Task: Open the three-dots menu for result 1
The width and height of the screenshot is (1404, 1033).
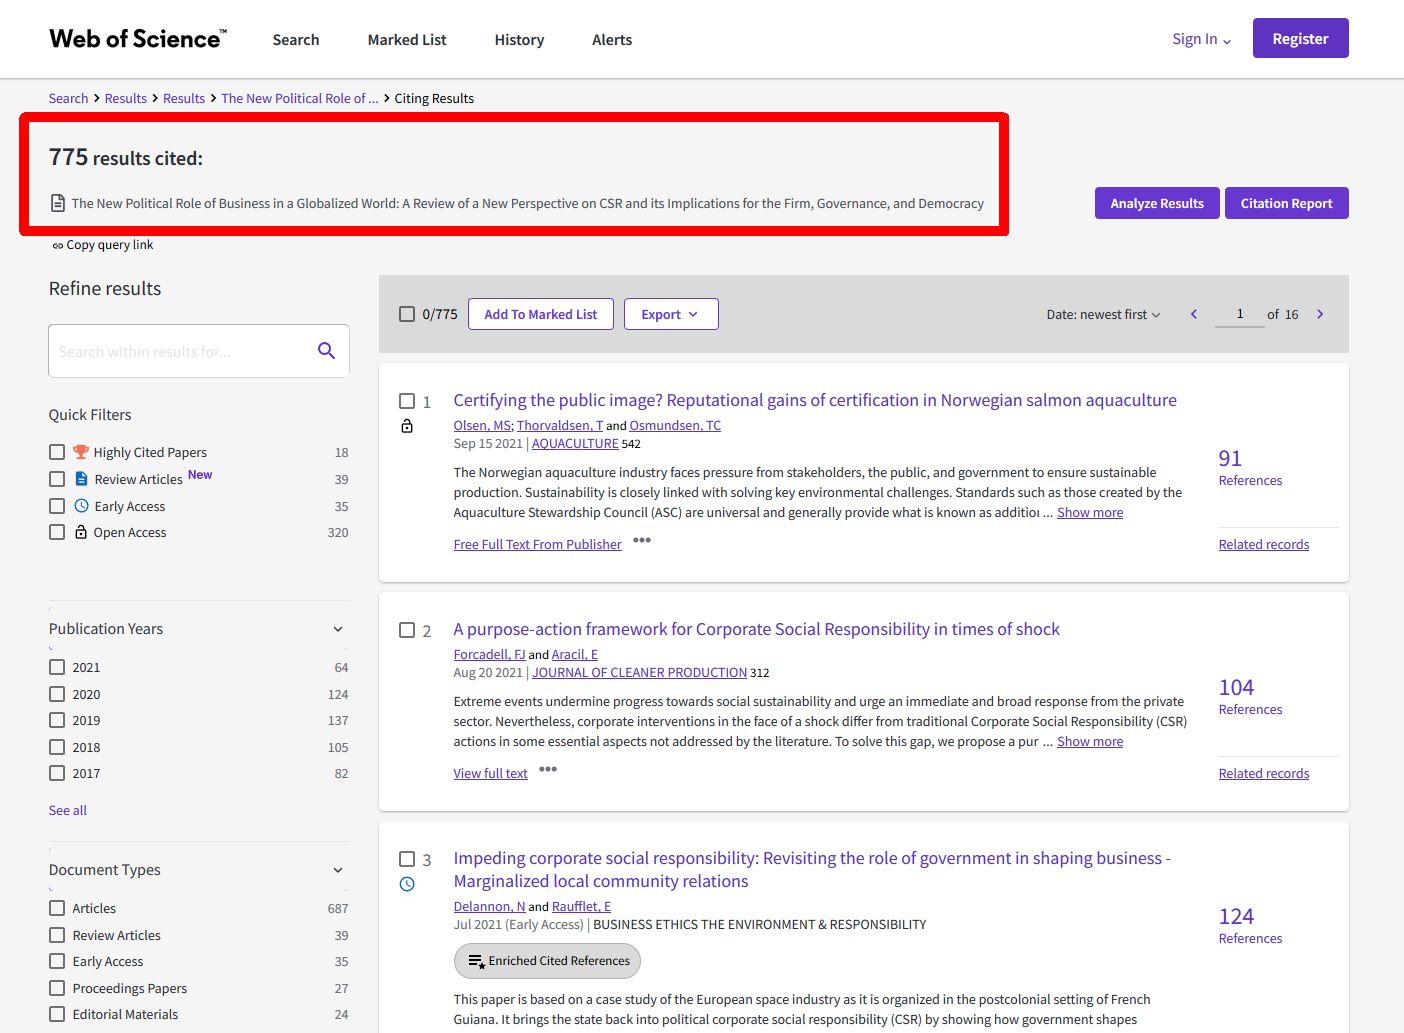Action: coord(642,540)
